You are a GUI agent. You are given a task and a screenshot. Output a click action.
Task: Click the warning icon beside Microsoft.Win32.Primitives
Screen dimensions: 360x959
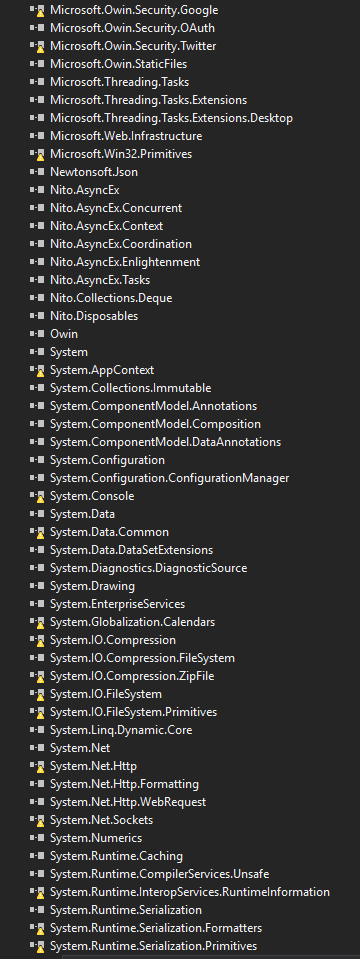click(x=37, y=154)
